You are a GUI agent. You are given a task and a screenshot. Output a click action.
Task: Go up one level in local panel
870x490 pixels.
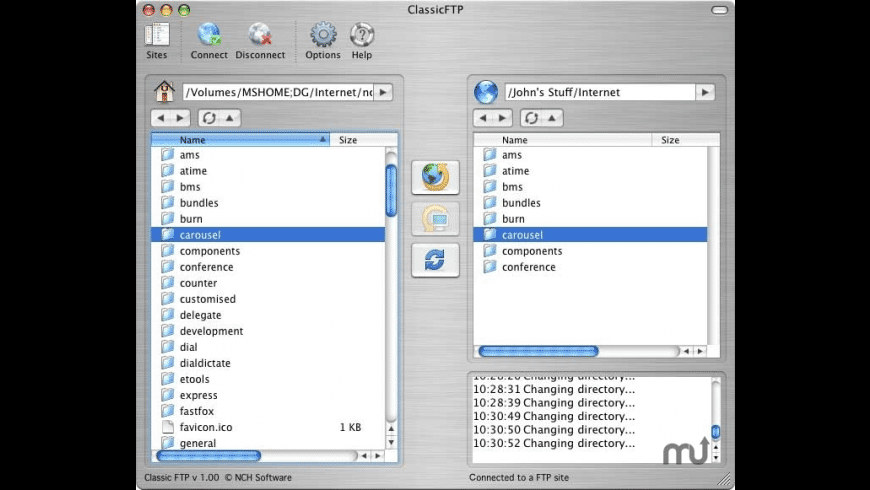point(230,118)
